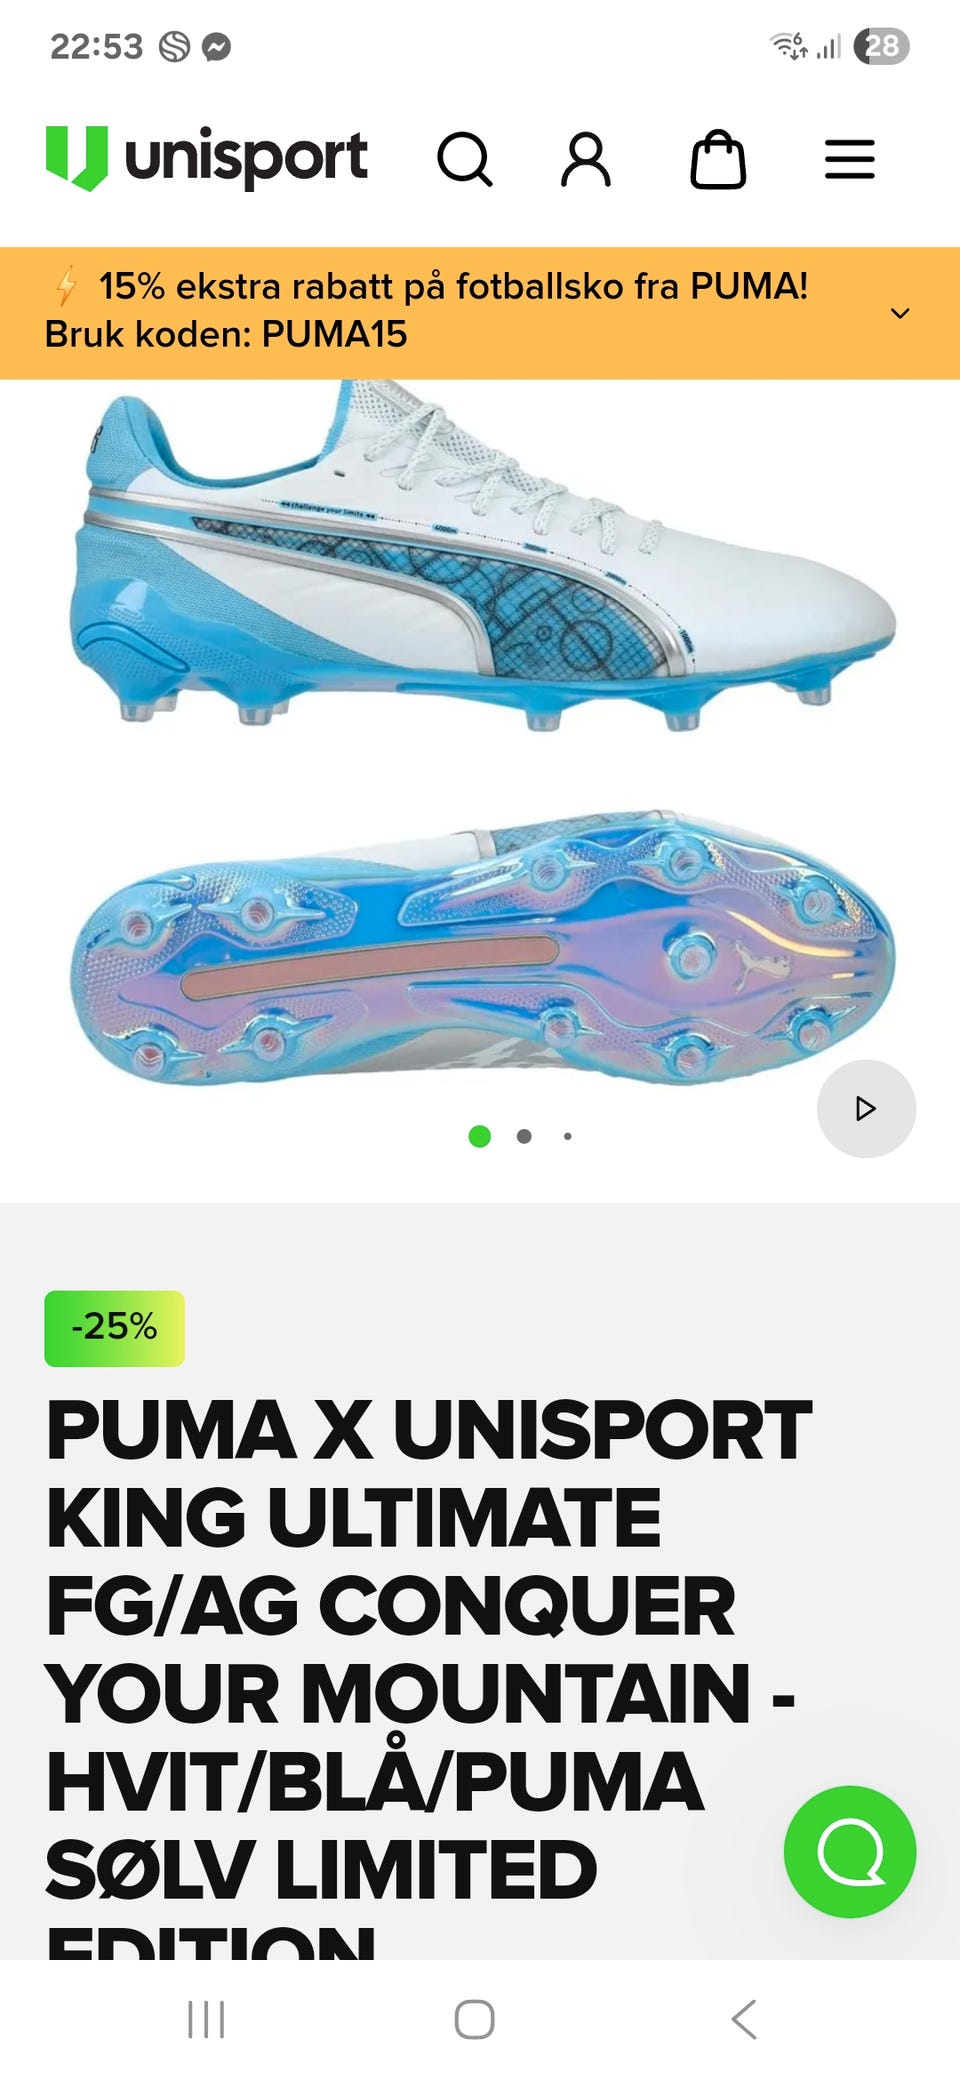Tap the -25% discount badge
Viewport: 960px width, 2080px height.
[114, 1328]
